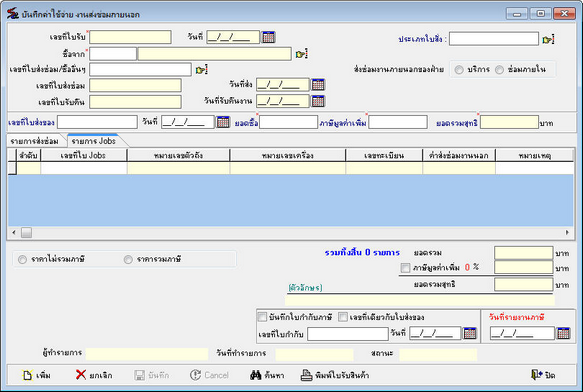Check บันทึกใบกำกับภาษี checkbox

(262, 317)
